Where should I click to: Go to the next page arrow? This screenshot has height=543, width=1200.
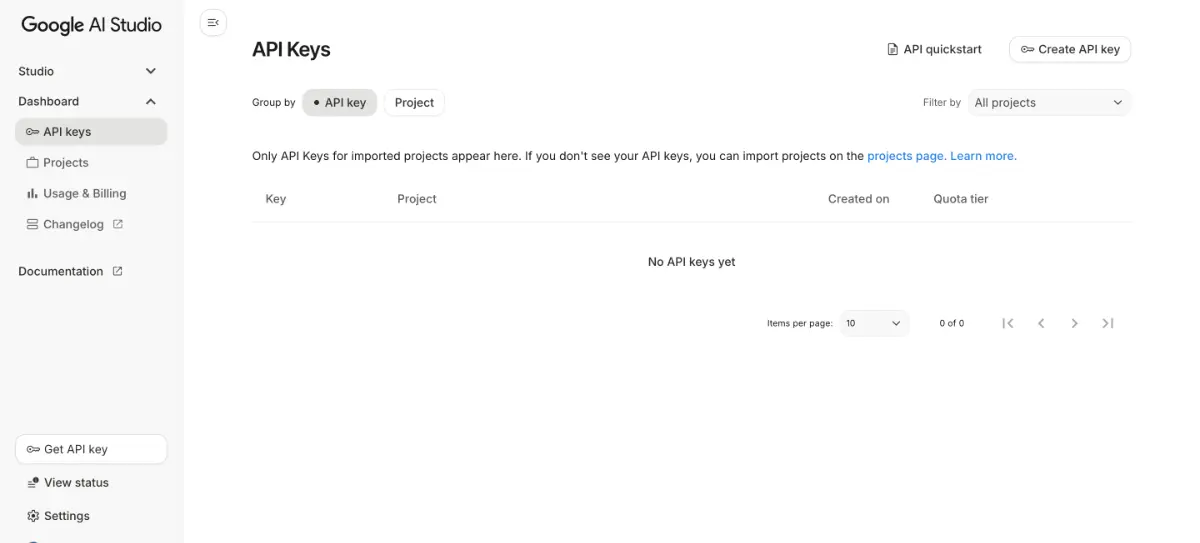(1074, 323)
